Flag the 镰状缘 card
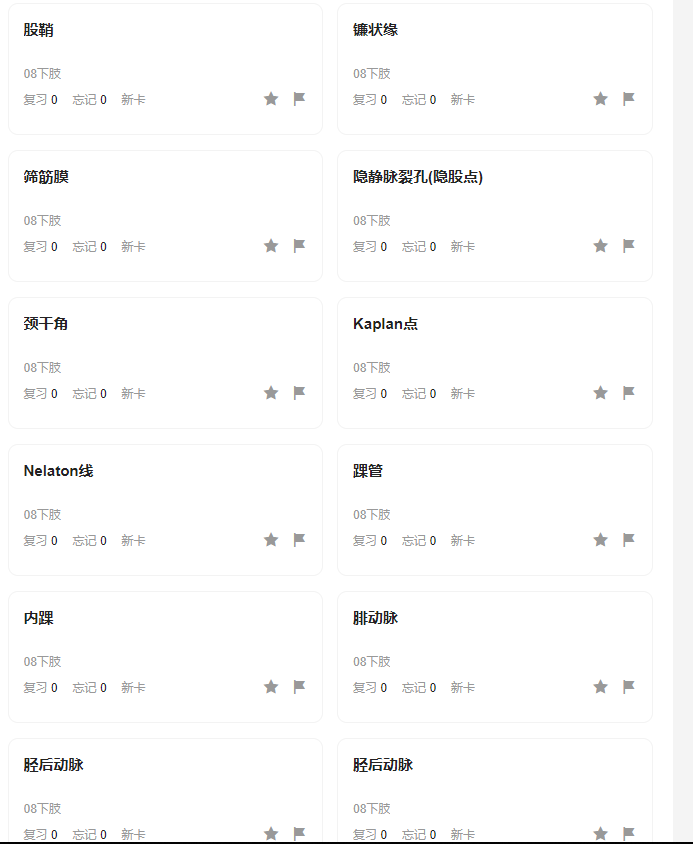The image size is (693, 844). [629, 99]
